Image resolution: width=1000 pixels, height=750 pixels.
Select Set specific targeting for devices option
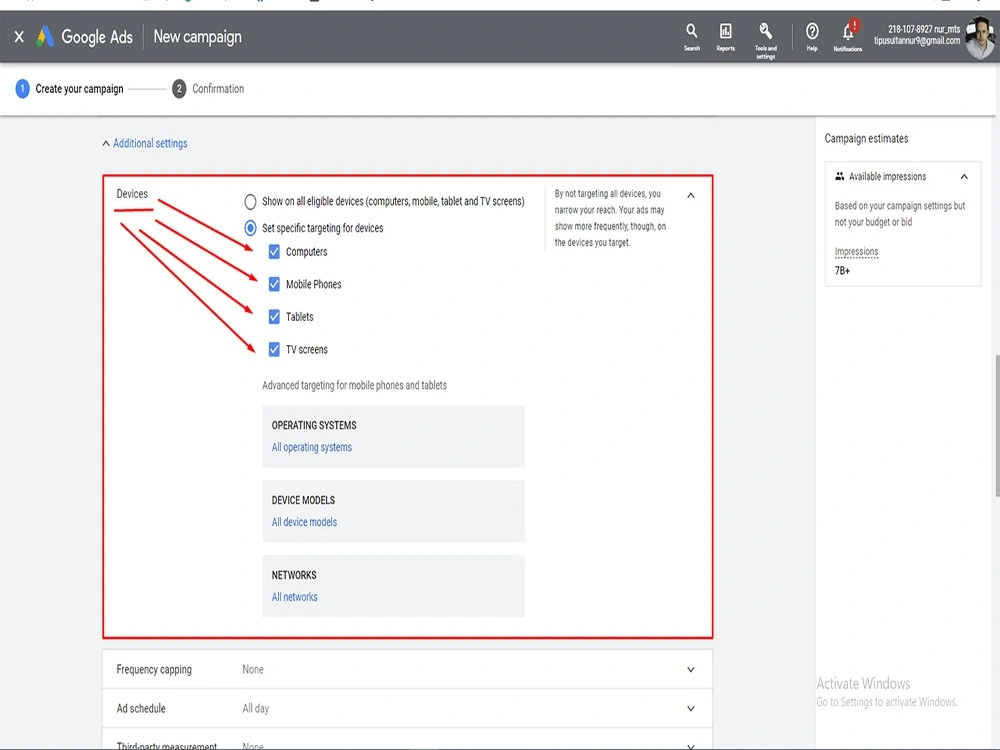251,228
